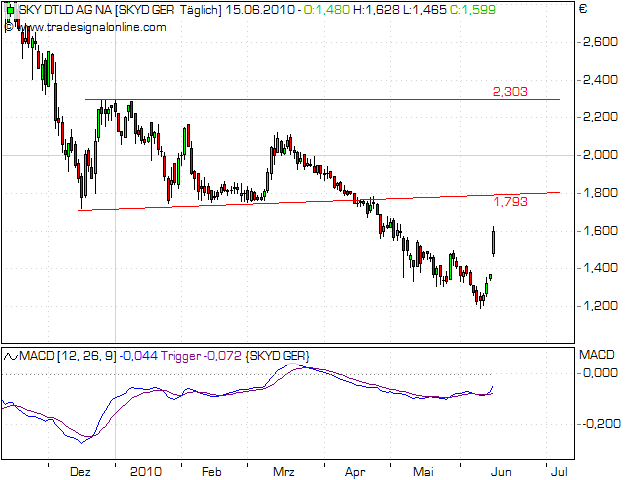Click the Trigger -0,072 value
Viewport: 640px width, 480px height.
[x=201, y=356]
